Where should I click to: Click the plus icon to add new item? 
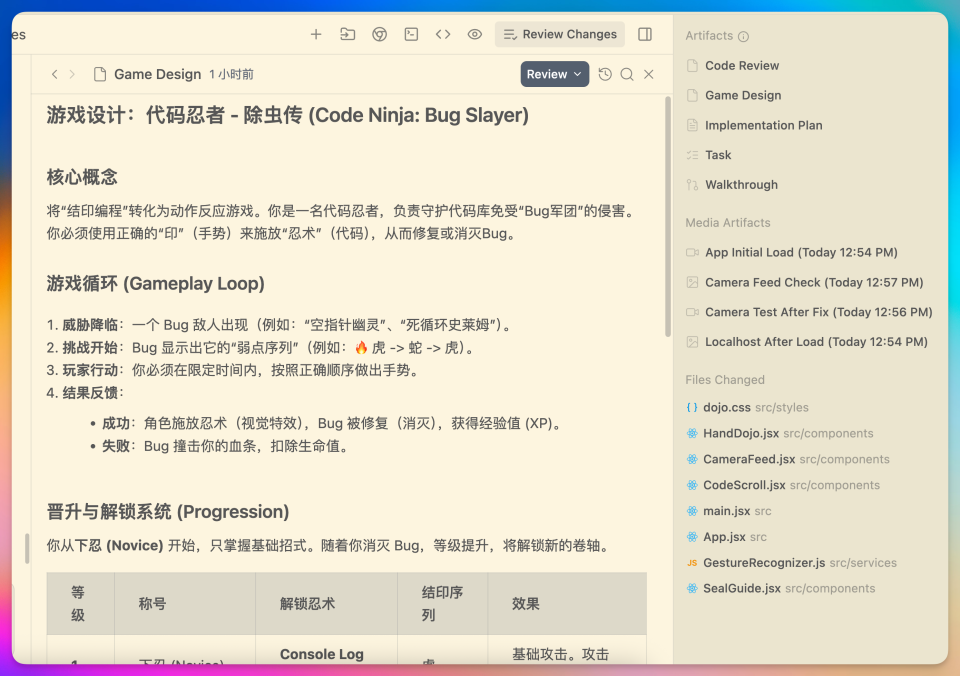tap(316, 33)
